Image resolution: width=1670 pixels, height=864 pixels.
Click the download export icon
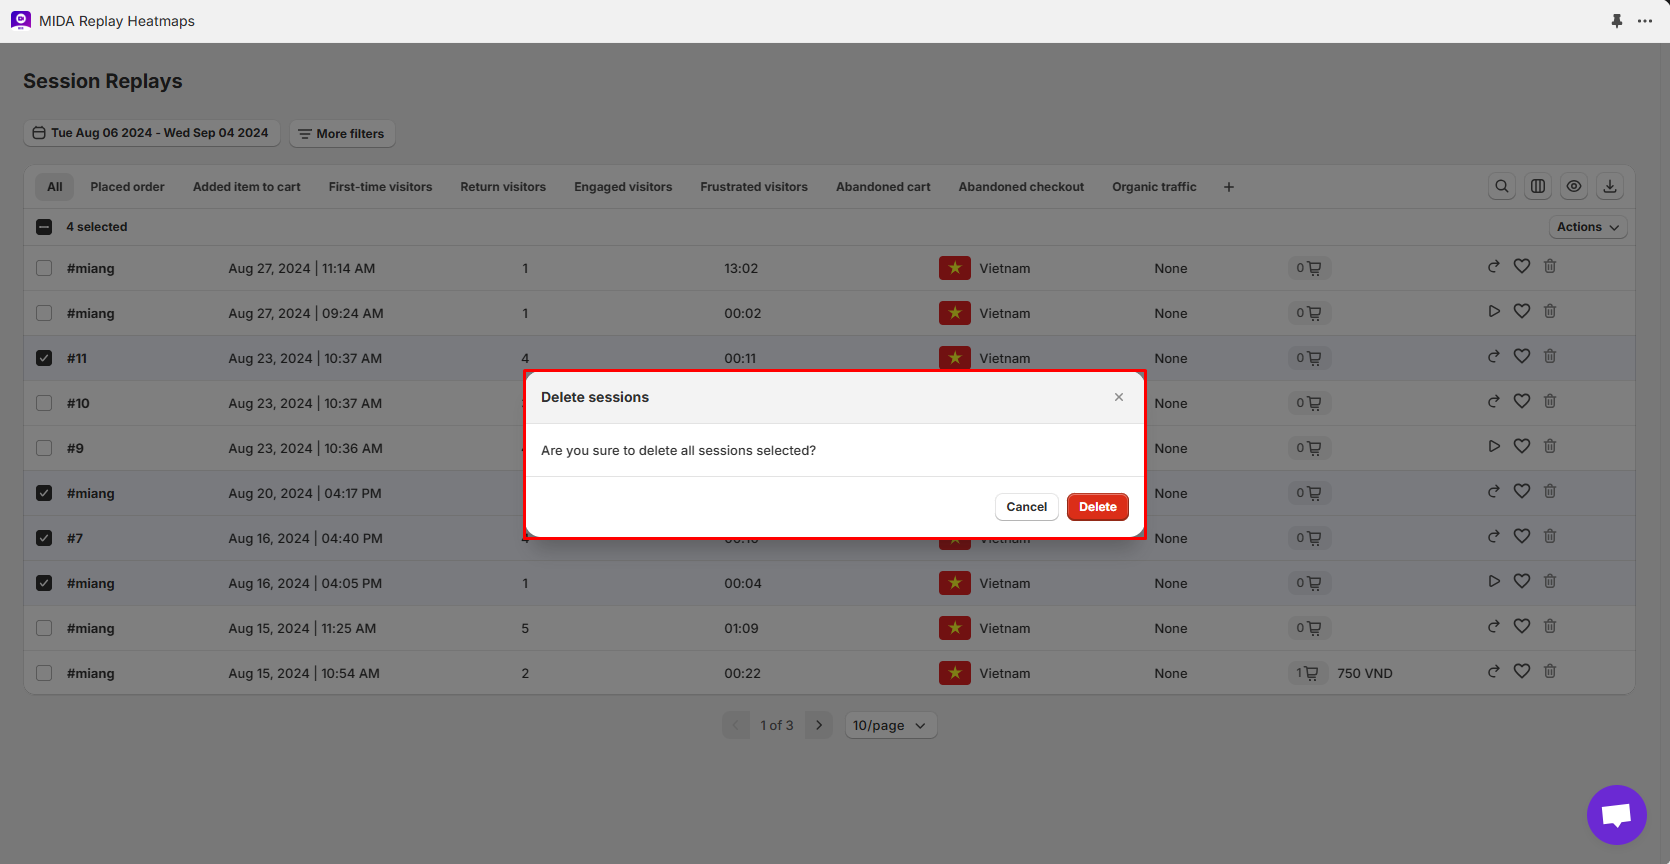1610,186
